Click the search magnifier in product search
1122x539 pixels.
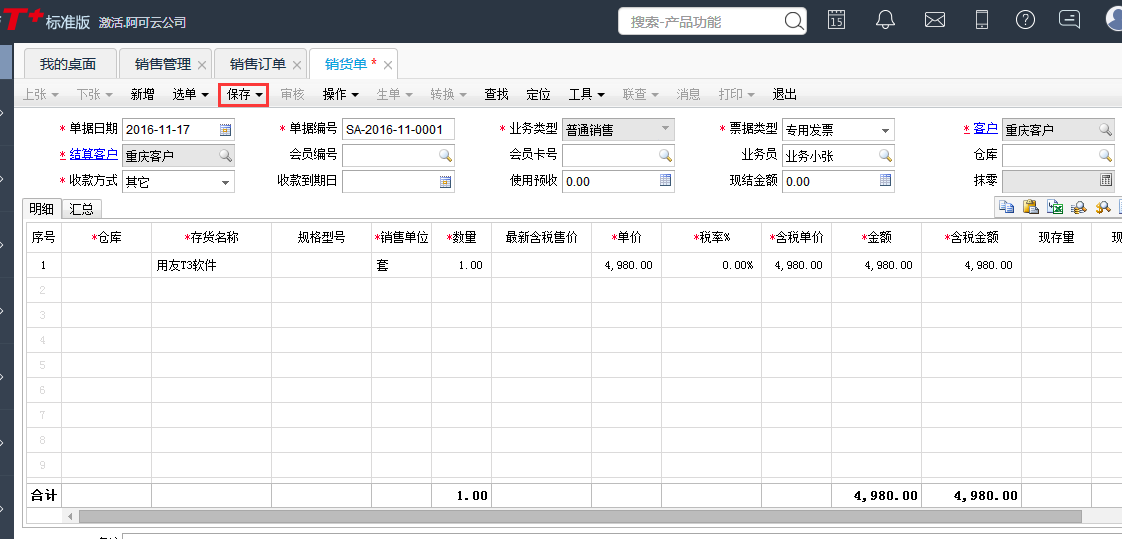794,21
